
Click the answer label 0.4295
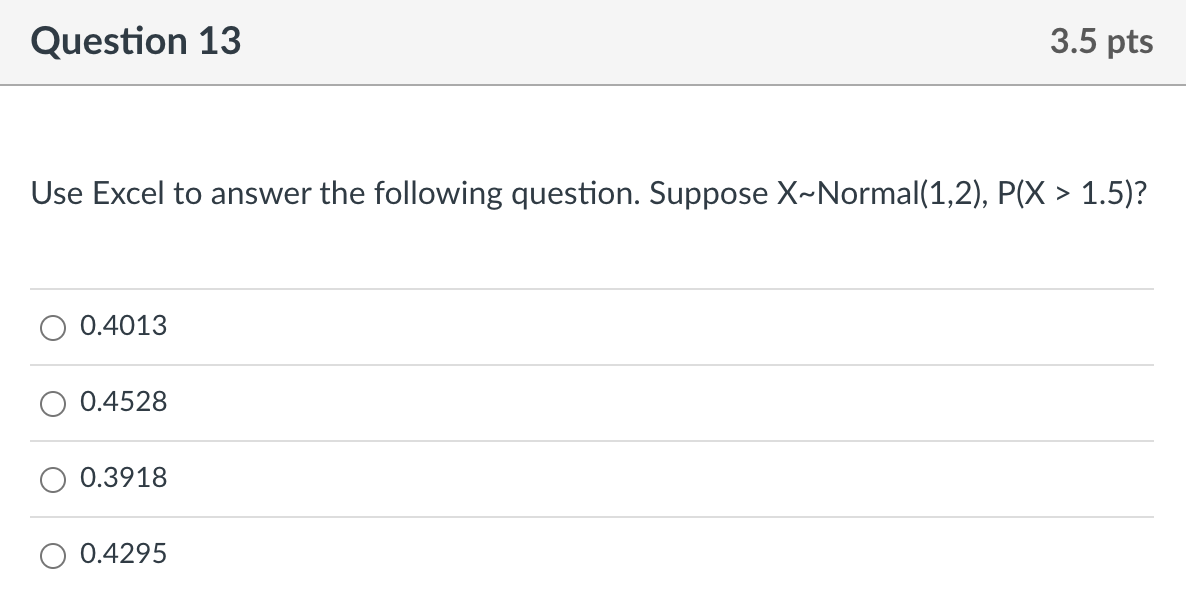[x=124, y=553]
